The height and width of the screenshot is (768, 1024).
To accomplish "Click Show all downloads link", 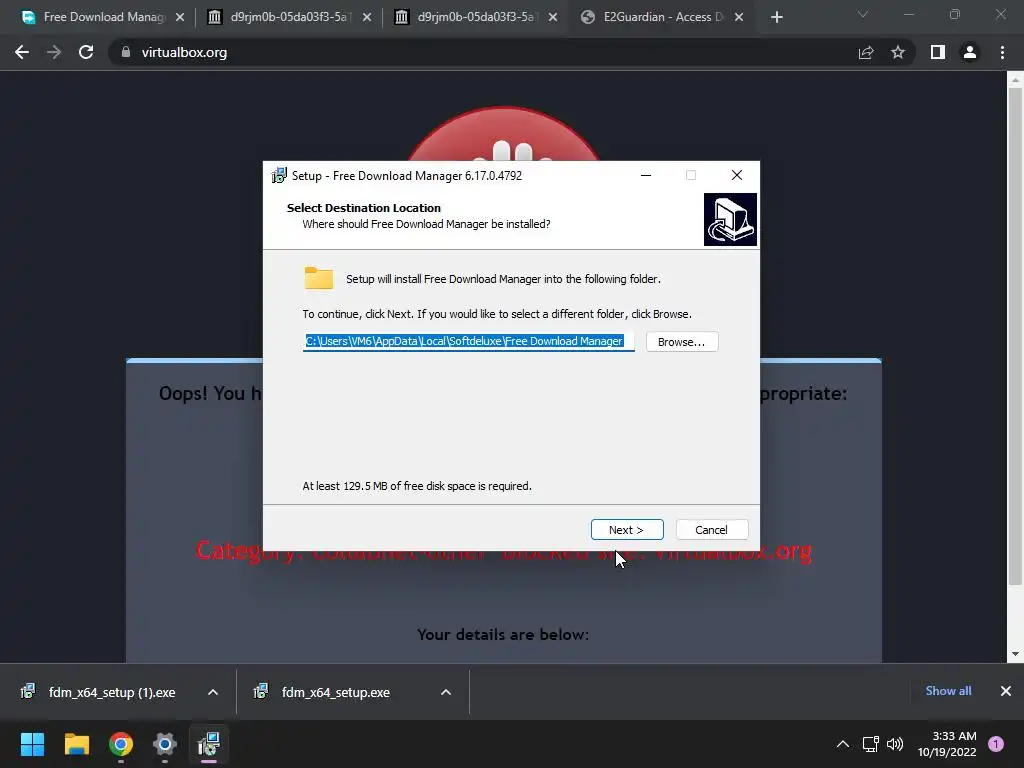I will 948,691.
